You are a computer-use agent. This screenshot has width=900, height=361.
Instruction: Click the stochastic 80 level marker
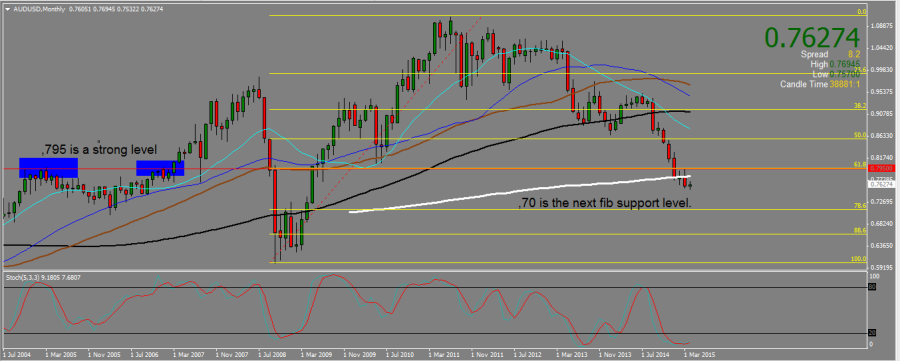point(872,286)
